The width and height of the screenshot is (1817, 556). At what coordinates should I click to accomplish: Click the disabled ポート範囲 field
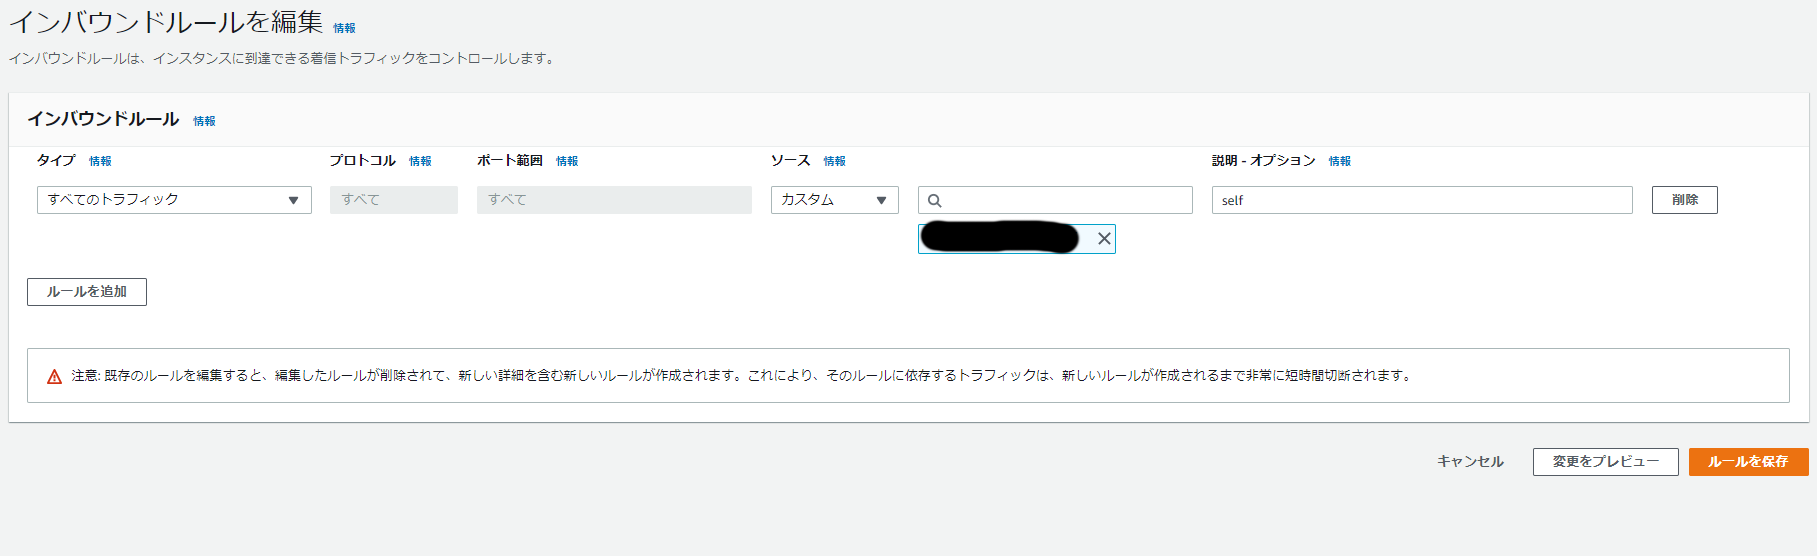pos(614,200)
